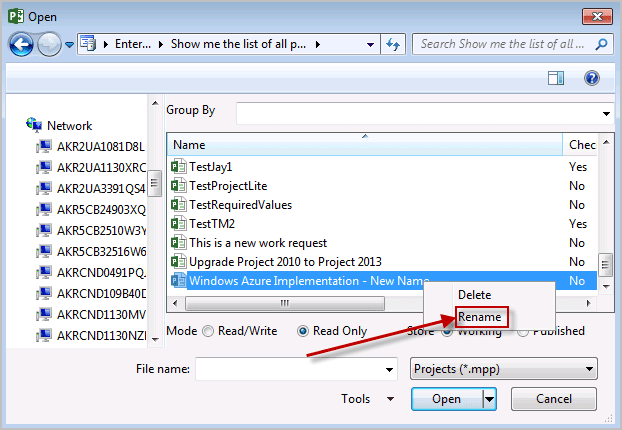622x430 pixels.
Task: Click the computer icon for AKR5CB2510W3Y
Action: click(44, 230)
